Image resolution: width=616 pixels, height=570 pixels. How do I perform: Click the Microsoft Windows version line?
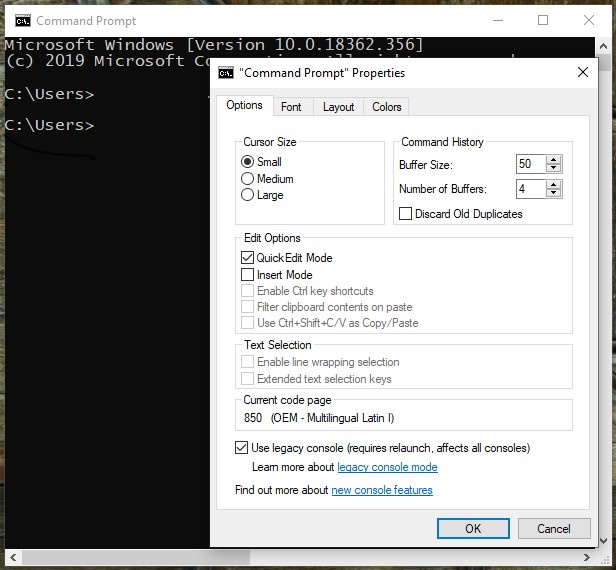pyautogui.click(x=214, y=45)
